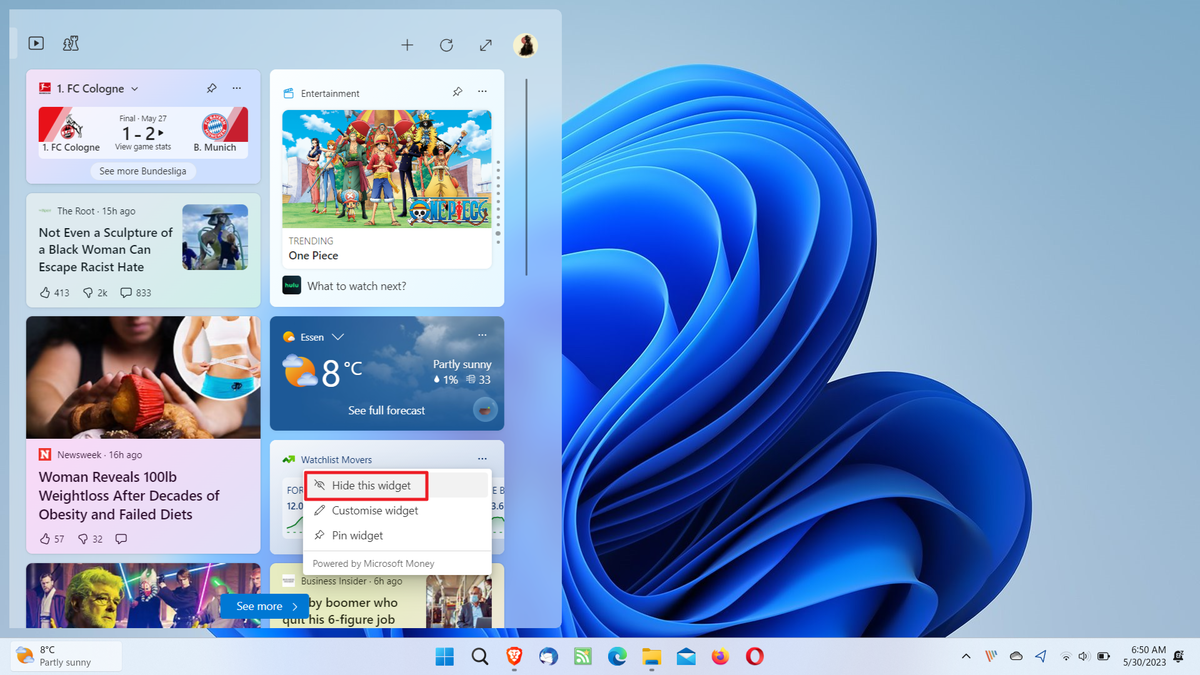The width and height of the screenshot is (1200, 675).
Task: Click the See more Bundesliga button
Action: click(x=142, y=170)
